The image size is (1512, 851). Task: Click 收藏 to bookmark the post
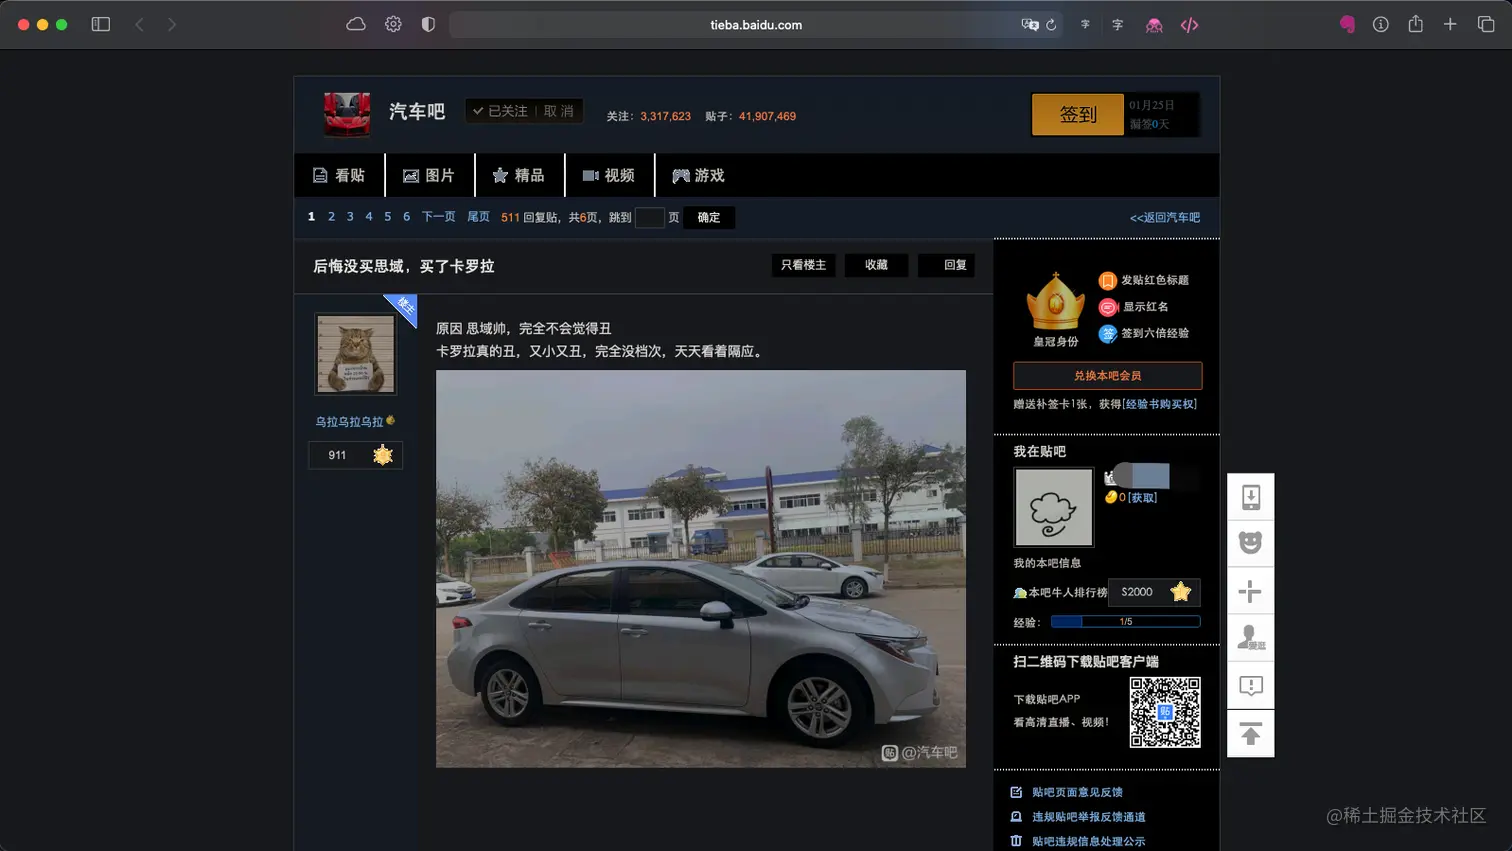877,265
